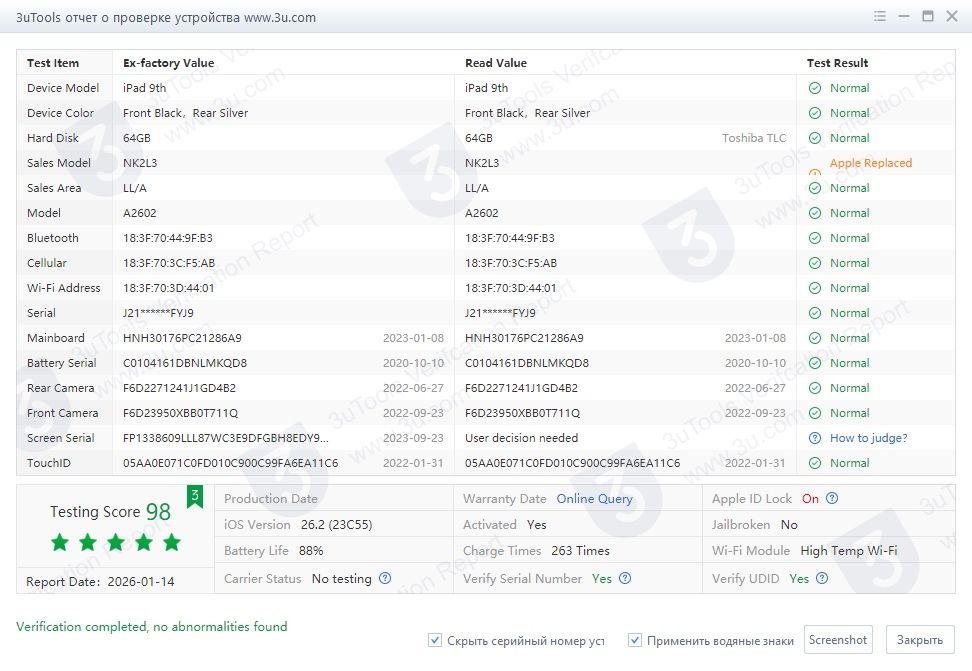Click Normal check icon for Device Color
This screenshot has height=671, width=972.
click(815, 113)
